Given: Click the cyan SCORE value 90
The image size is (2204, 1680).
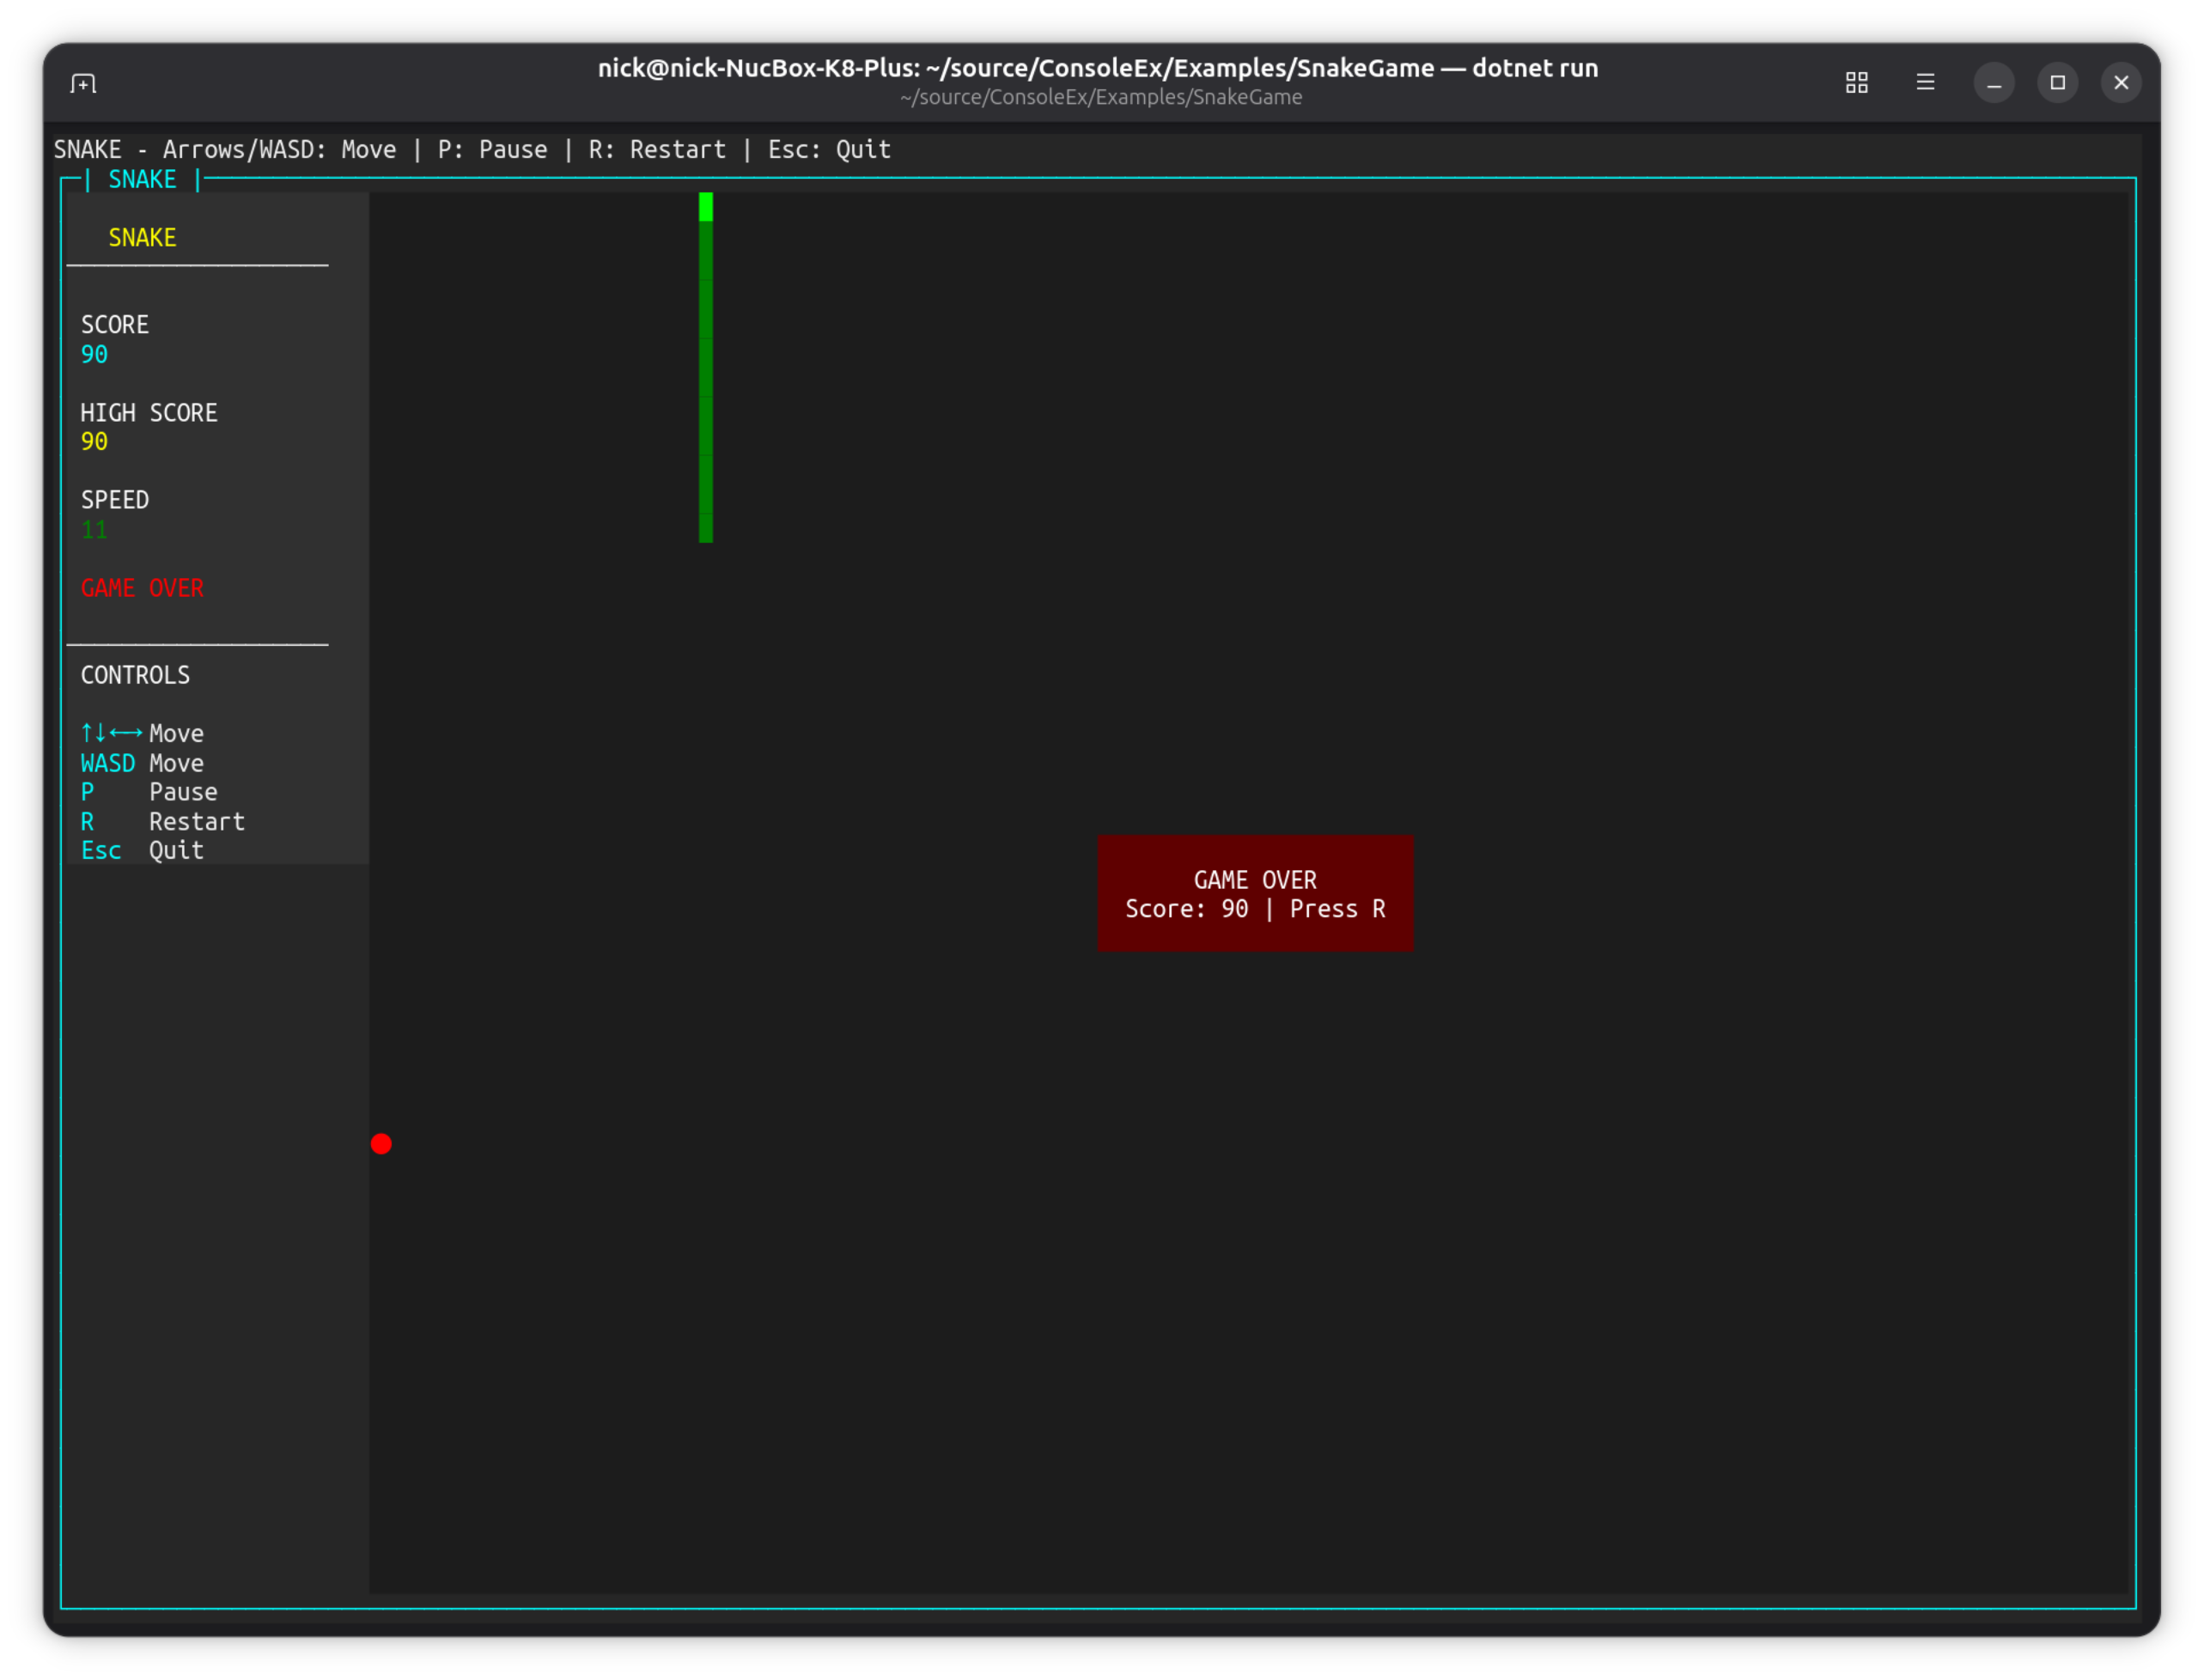Looking at the screenshot, I should [x=94, y=355].
